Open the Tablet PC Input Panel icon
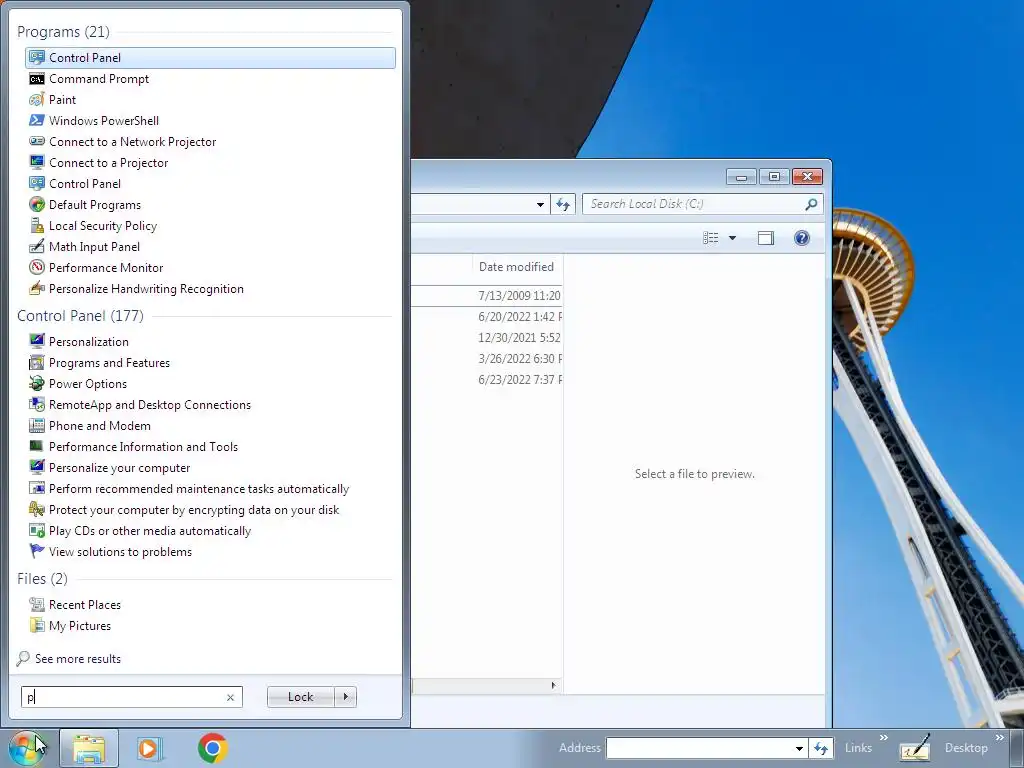1024x768 pixels. pyautogui.click(x=915, y=748)
